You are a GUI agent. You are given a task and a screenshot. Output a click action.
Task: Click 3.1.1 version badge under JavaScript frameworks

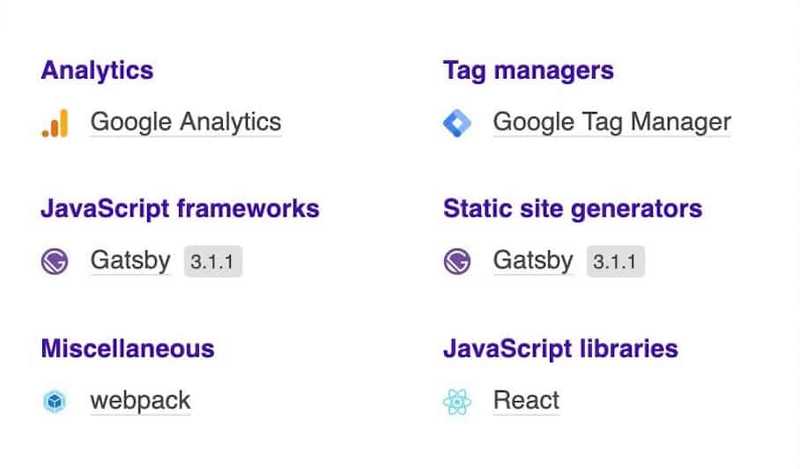[x=213, y=262]
